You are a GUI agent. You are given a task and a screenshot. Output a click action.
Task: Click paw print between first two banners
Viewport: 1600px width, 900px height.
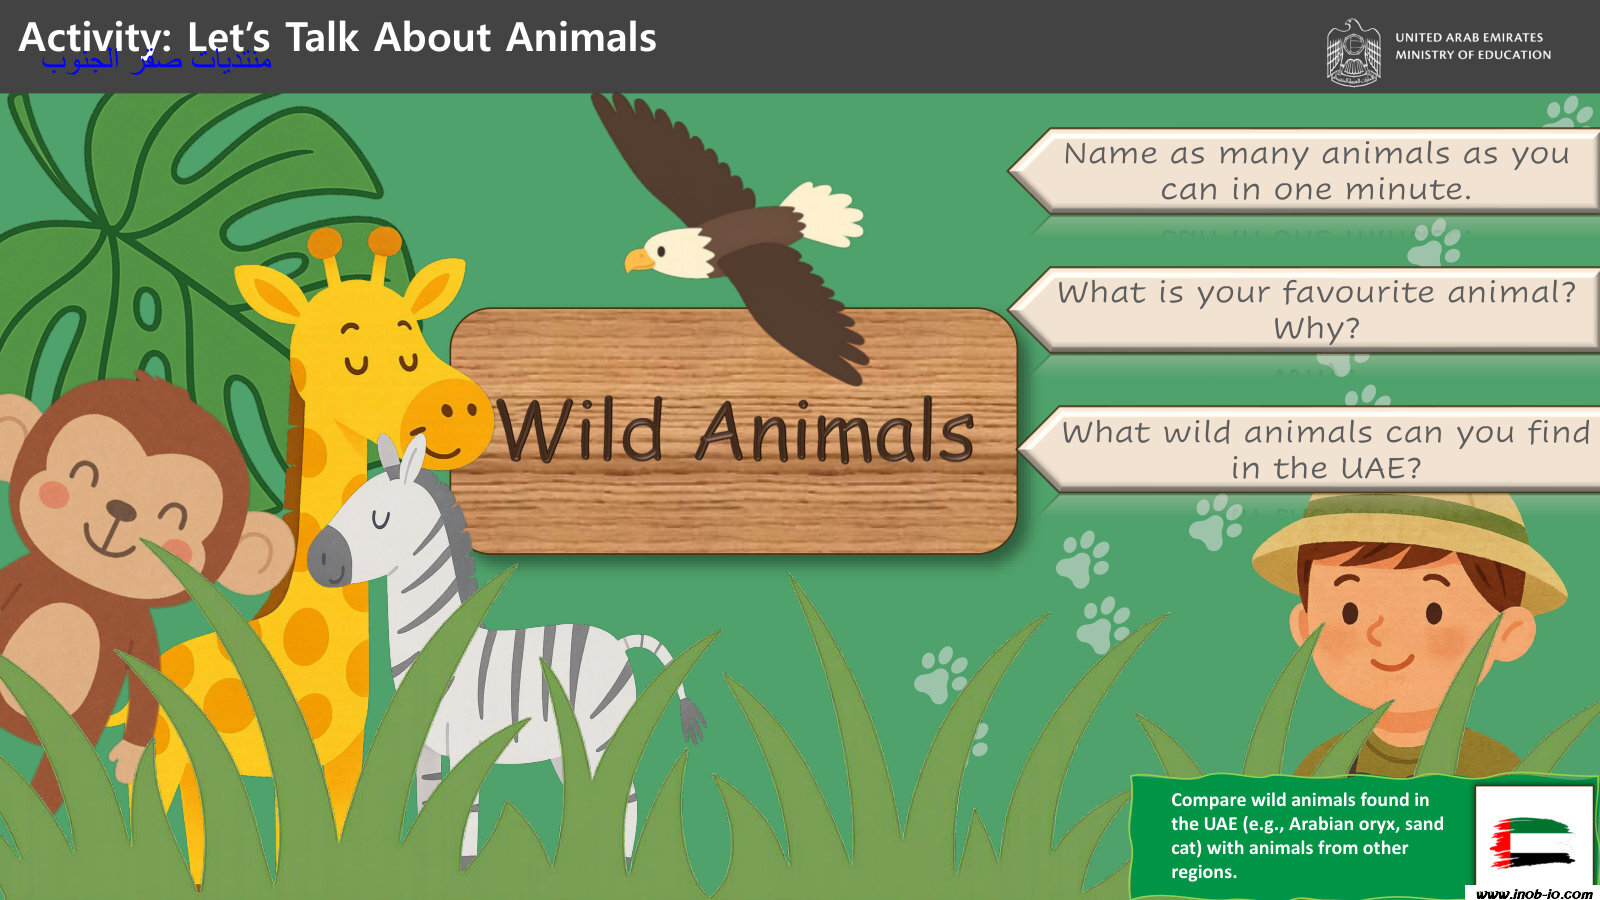tap(1437, 242)
